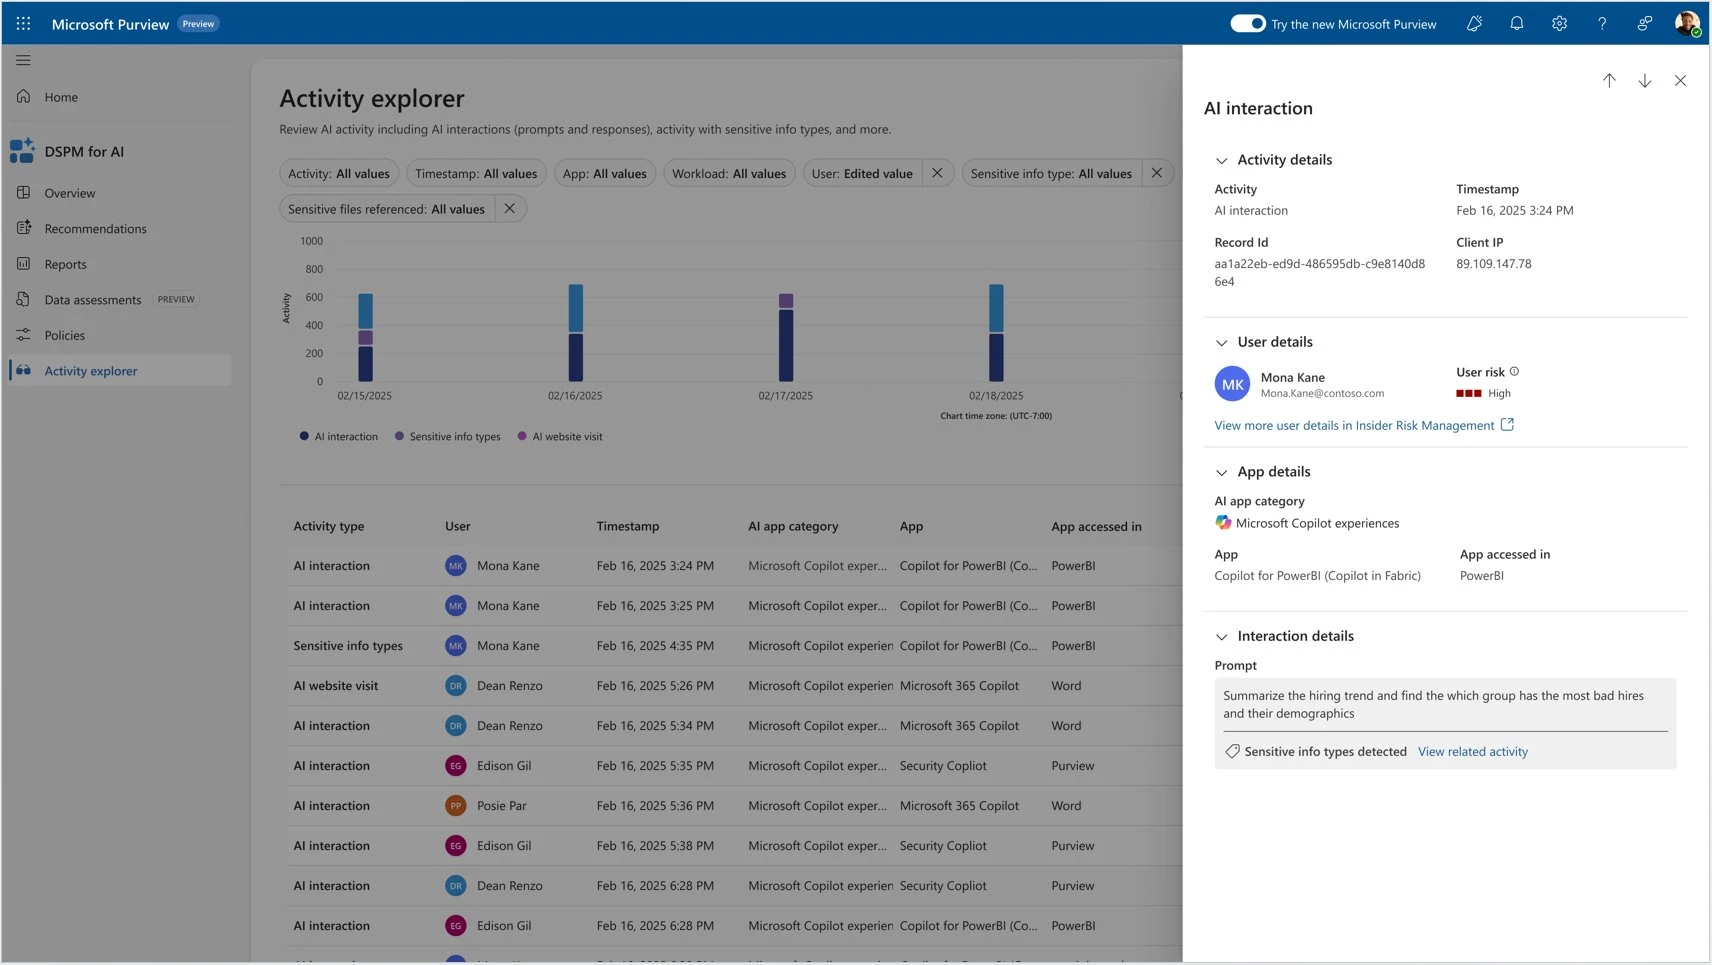Open the what's new megaphone icon
The image size is (1712, 965).
(1473, 23)
